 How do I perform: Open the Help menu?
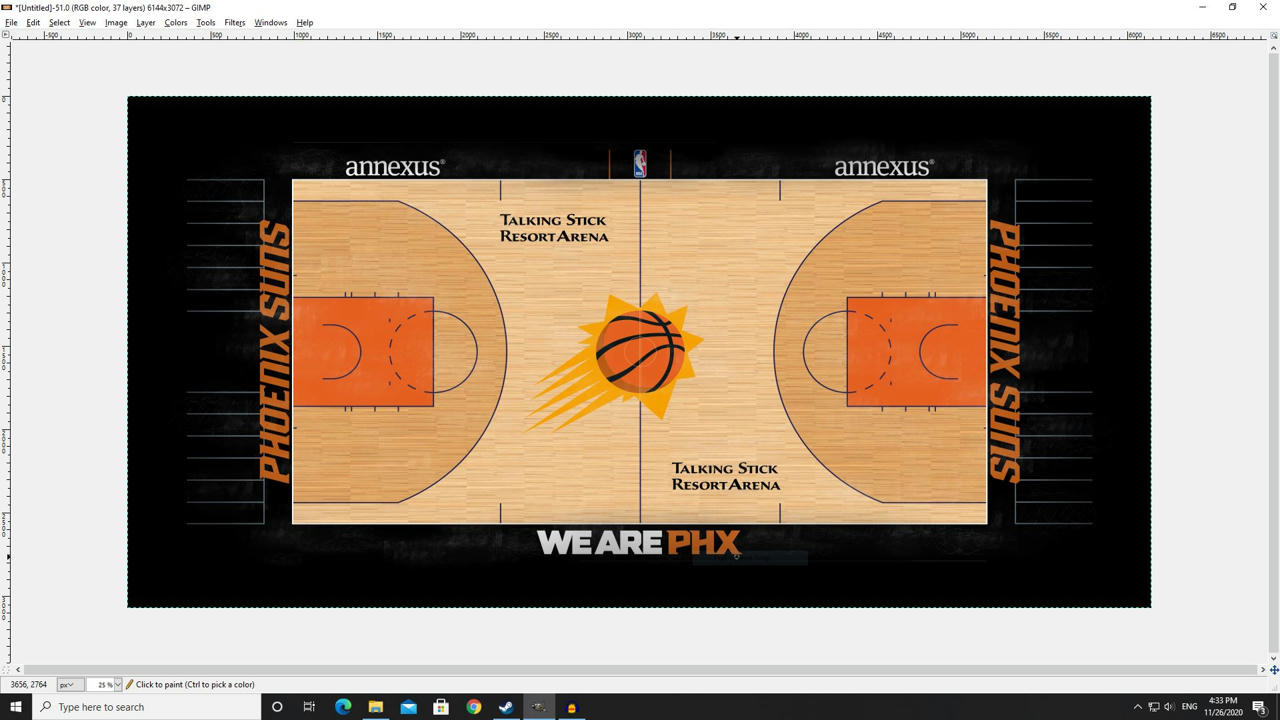click(305, 22)
